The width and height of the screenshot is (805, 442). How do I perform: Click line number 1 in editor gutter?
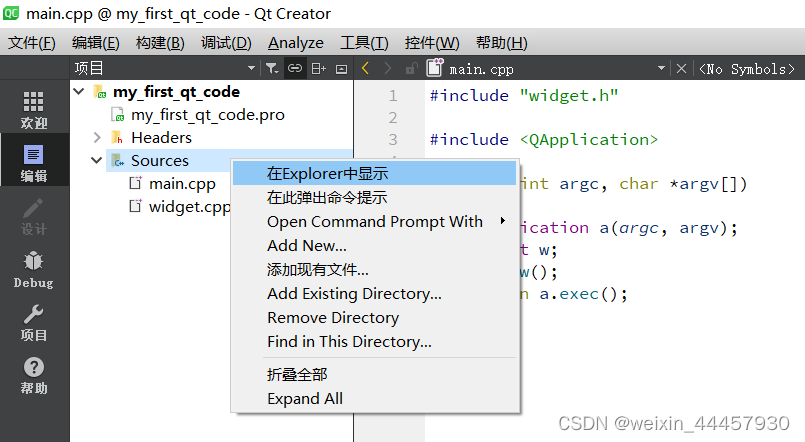[393, 95]
